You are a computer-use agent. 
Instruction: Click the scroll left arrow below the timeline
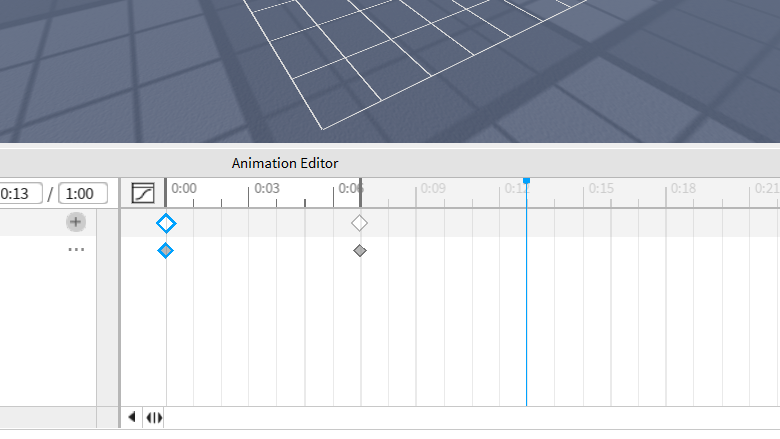tap(132, 417)
